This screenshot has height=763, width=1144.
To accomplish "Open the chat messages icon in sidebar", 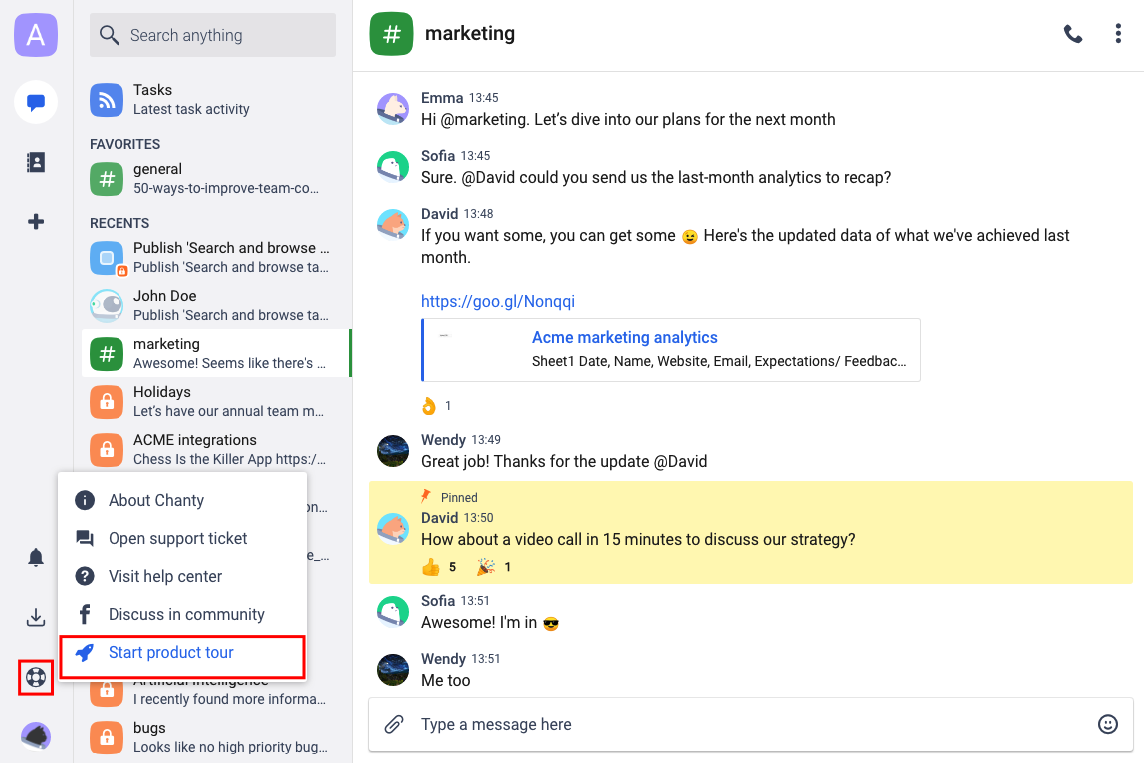I will [x=36, y=102].
